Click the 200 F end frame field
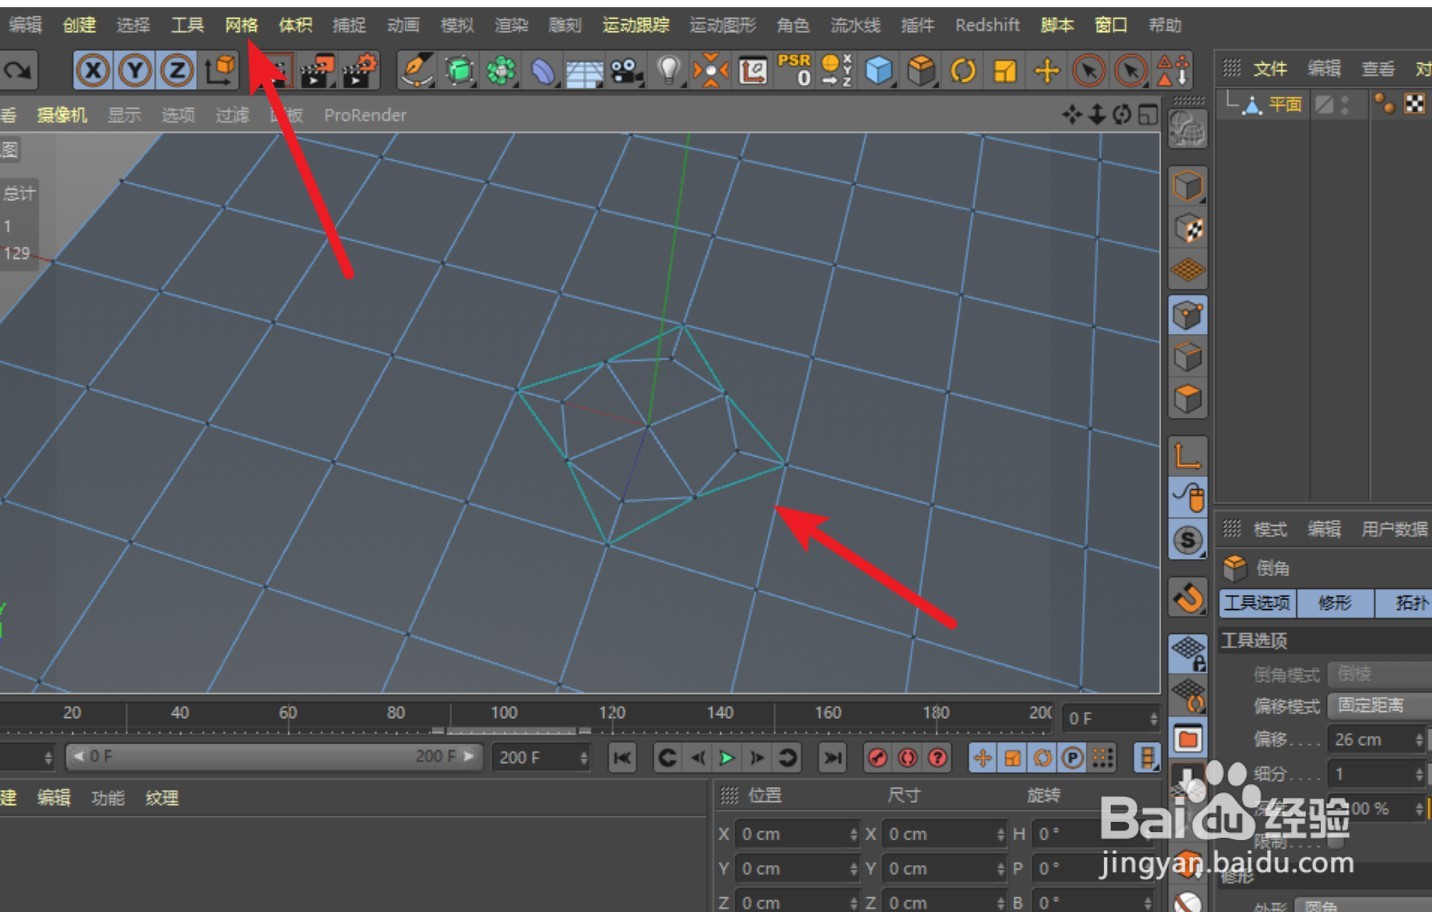 pyautogui.click(x=542, y=758)
